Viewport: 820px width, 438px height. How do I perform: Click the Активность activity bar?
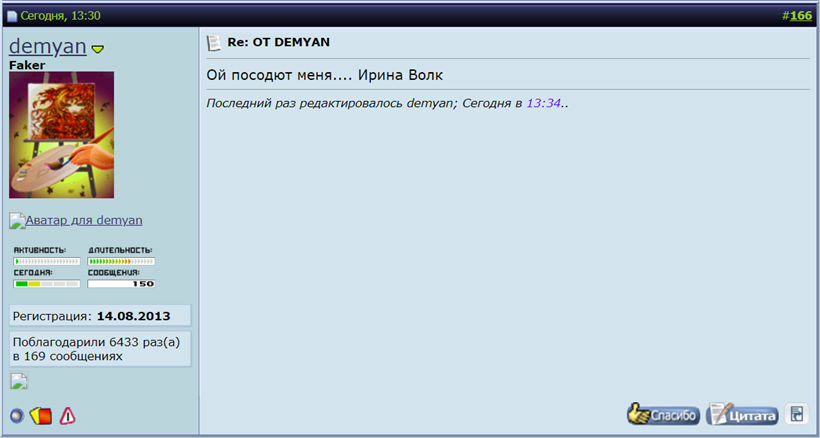coord(46,261)
